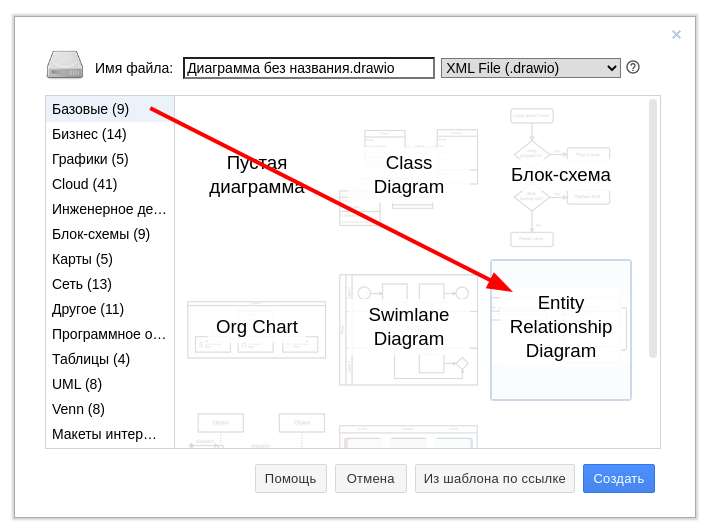Screen dimensions: 716x532
Task: Click the template list vertical scrollbar
Action: pos(653,228)
